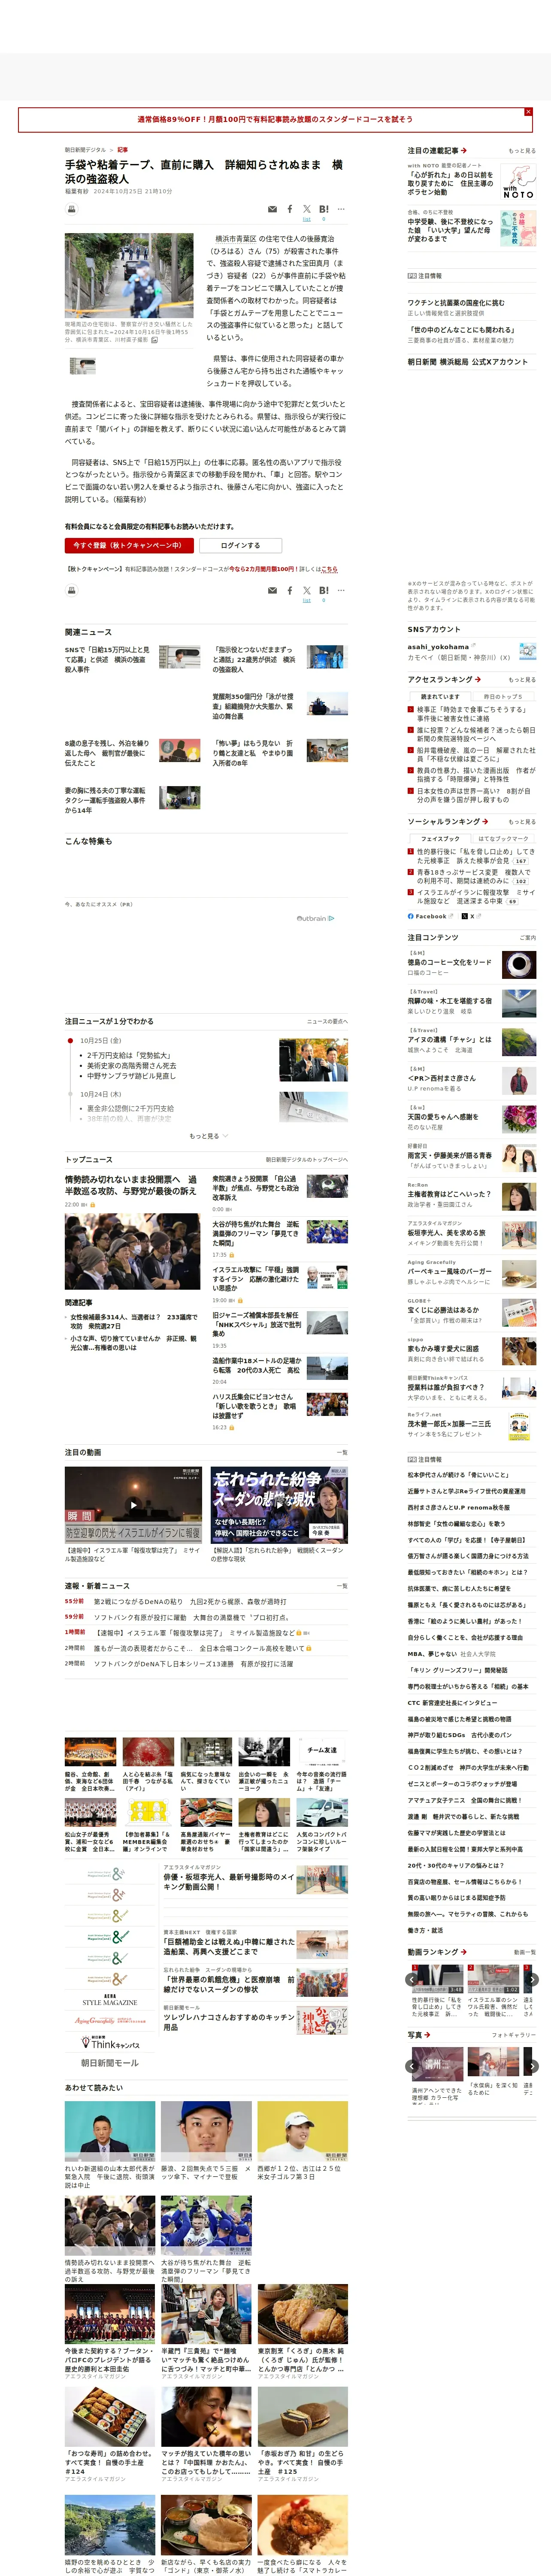This screenshot has width=551, height=2576.
Task: Share article on Facebook, top icon
Action: [290, 209]
